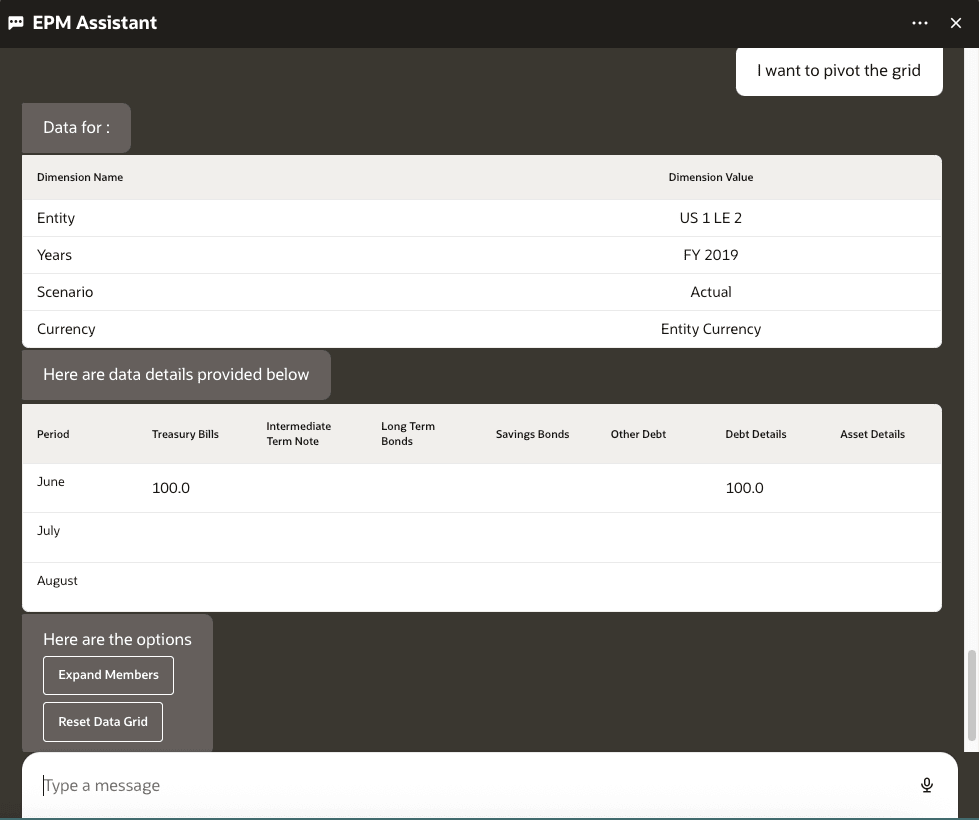Select the Asset Details column header
Image resolution: width=979 pixels, height=820 pixels.
point(872,434)
